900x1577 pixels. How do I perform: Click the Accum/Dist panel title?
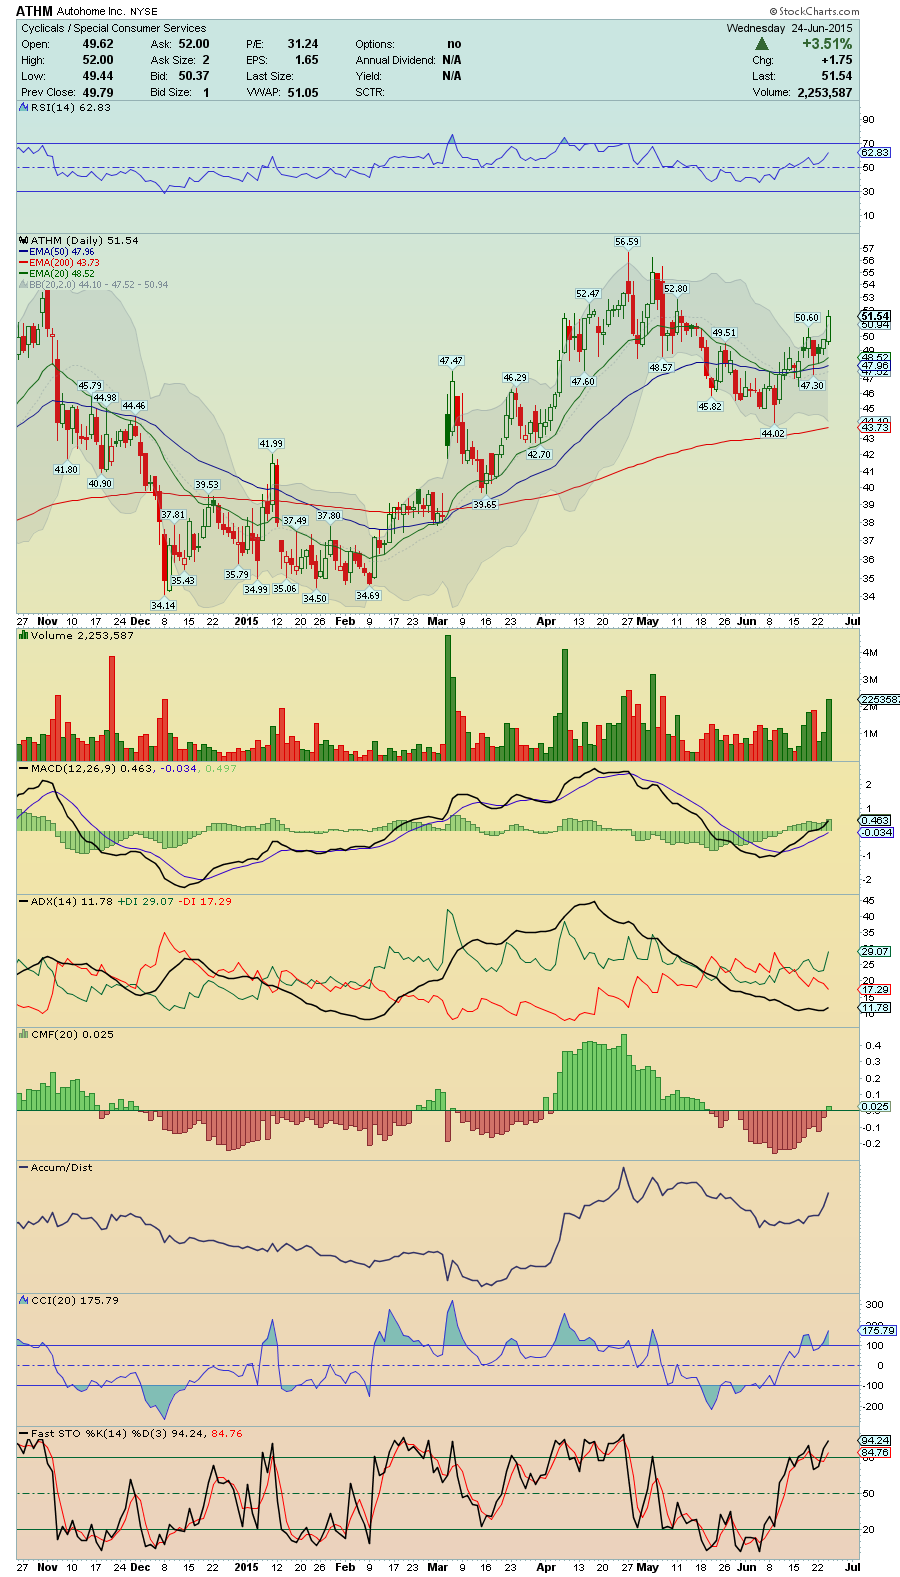[61, 1168]
